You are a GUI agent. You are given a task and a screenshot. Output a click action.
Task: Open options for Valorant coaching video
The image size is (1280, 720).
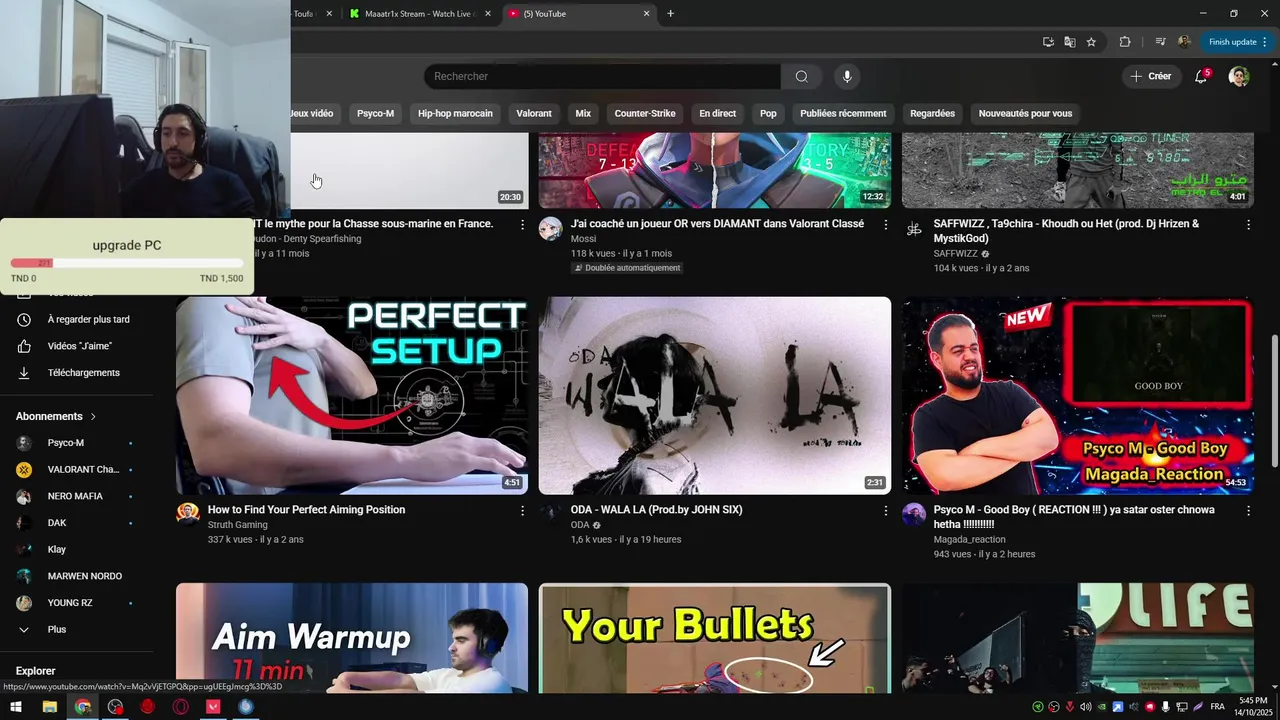(885, 224)
